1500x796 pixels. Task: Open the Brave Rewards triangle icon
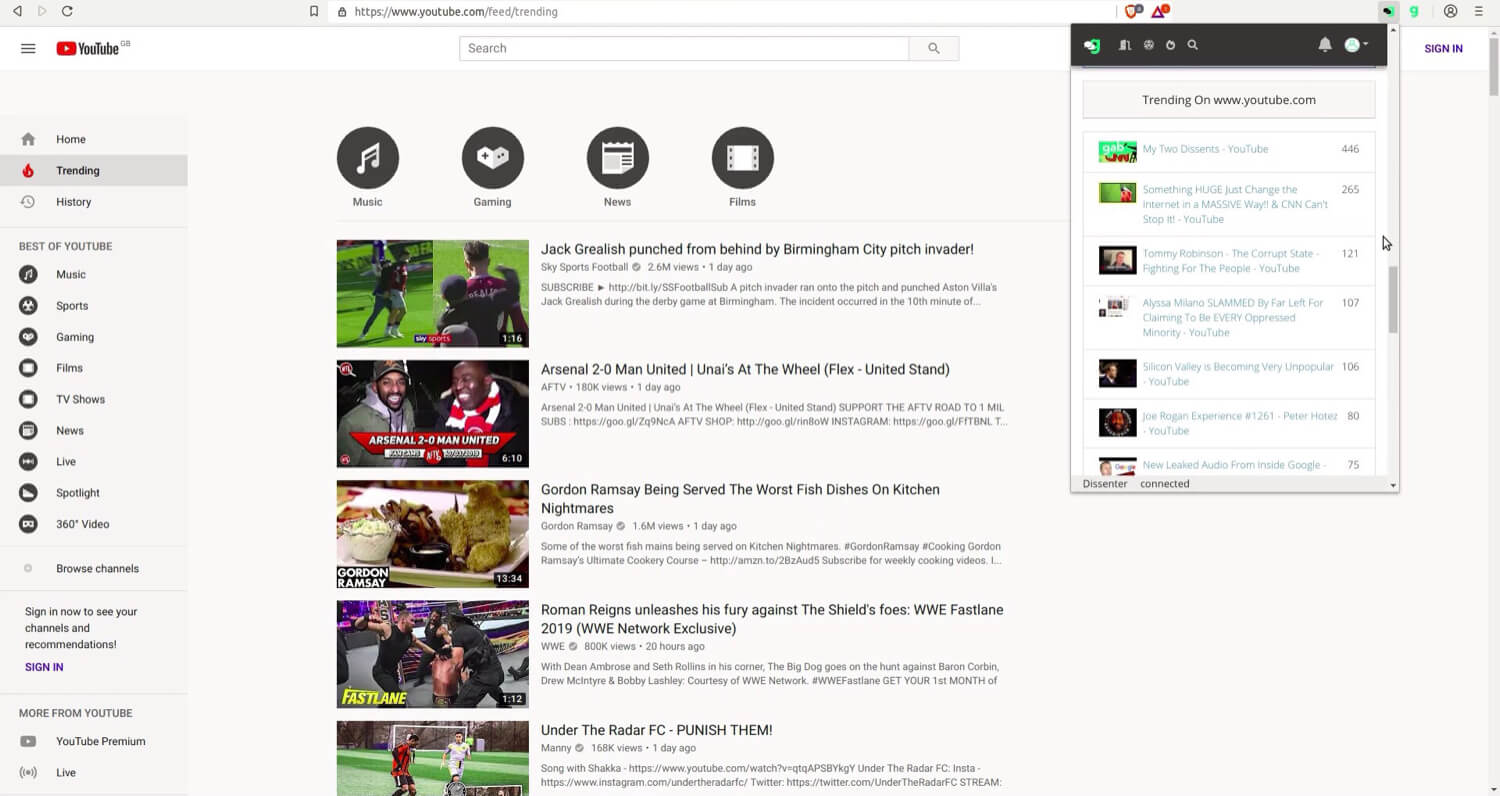(x=1159, y=11)
